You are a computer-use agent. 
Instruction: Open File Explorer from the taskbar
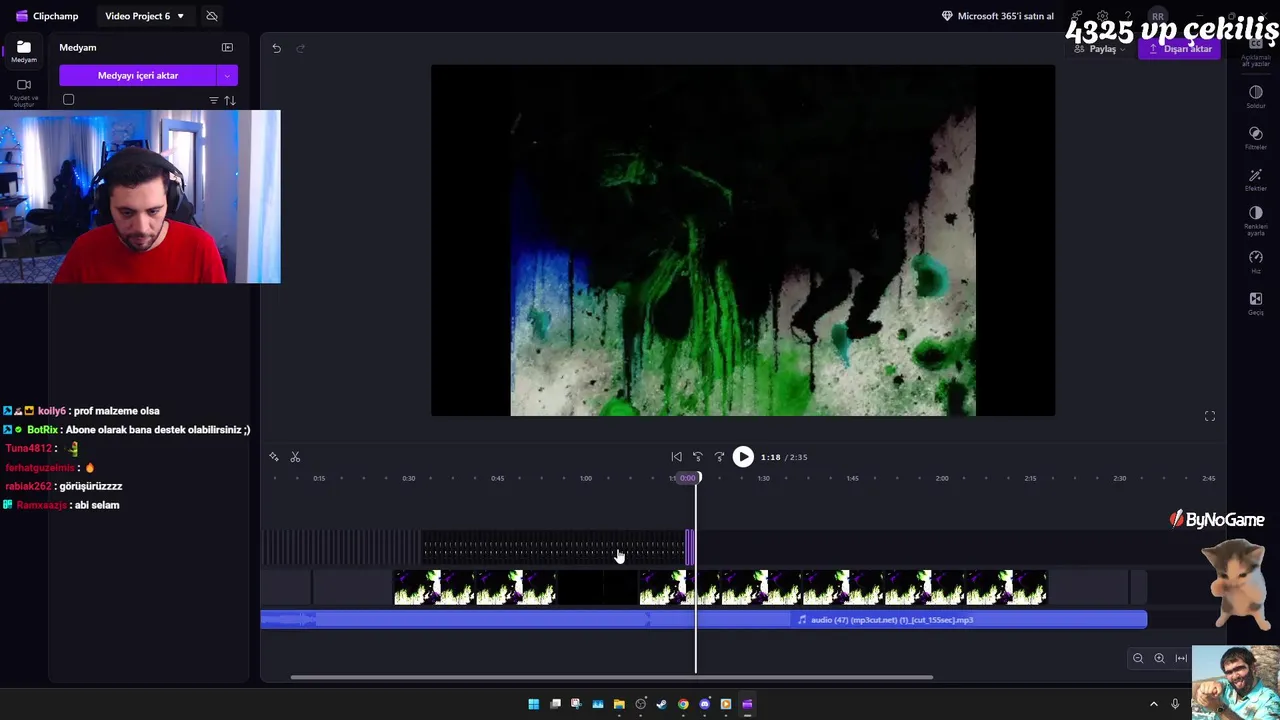pyautogui.click(x=619, y=704)
